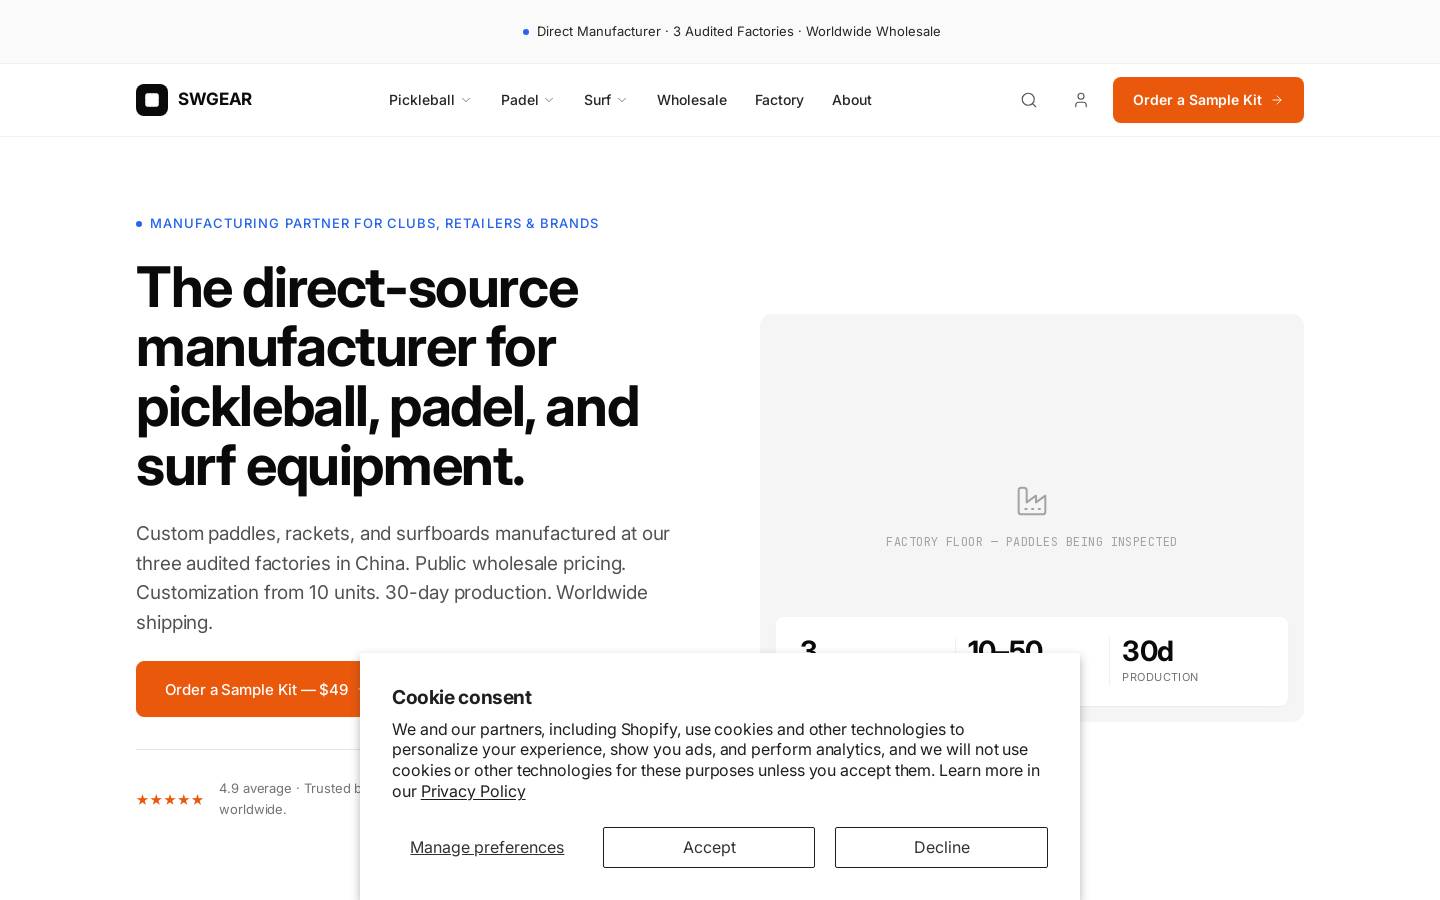Screen dimensions: 1440x900
Task: Click the five-star rating icons
Action: [170, 800]
